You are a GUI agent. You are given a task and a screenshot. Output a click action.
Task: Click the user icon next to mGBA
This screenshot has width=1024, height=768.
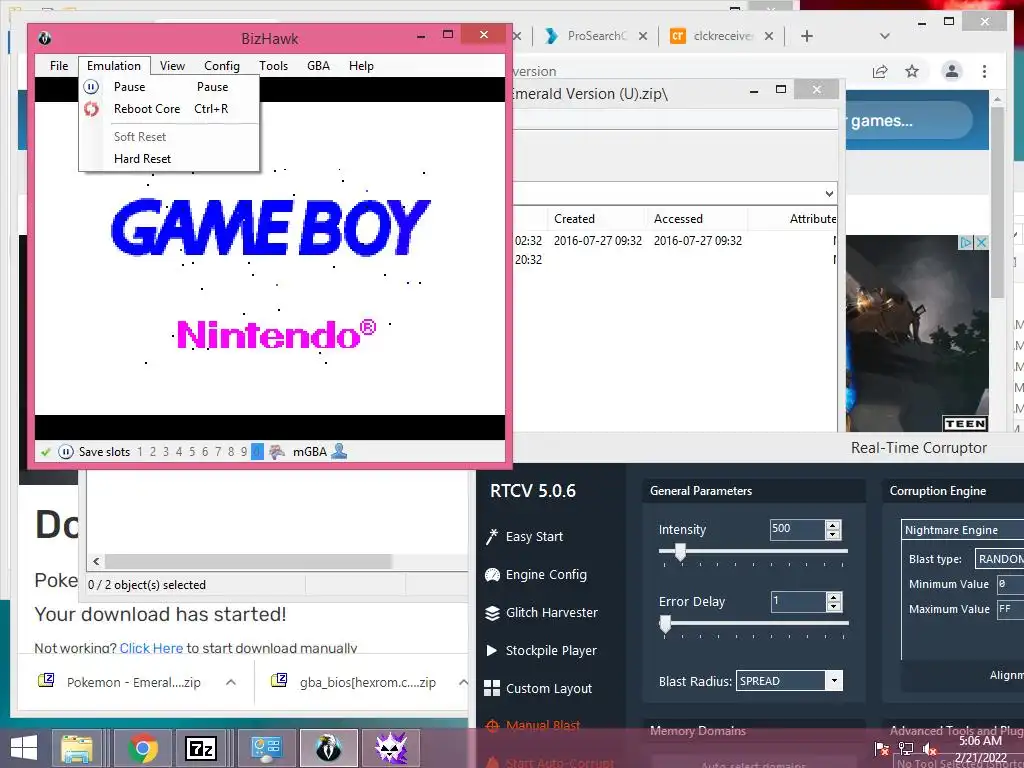click(339, 451)
